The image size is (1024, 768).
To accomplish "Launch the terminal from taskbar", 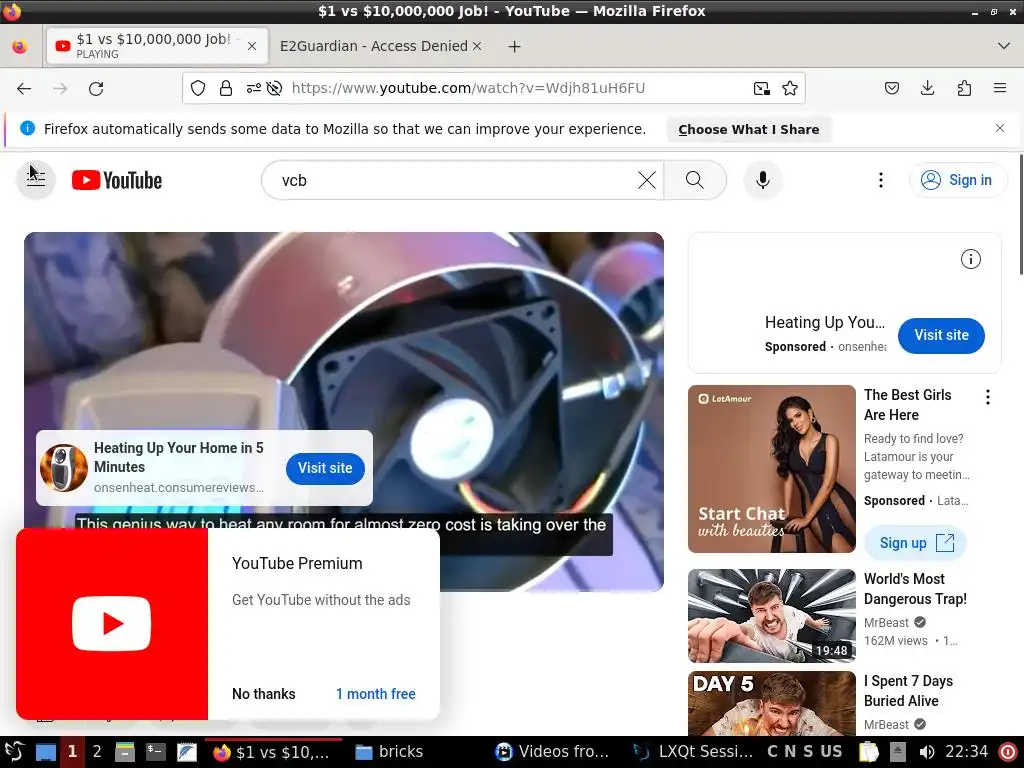I will [x=155, y=752].
